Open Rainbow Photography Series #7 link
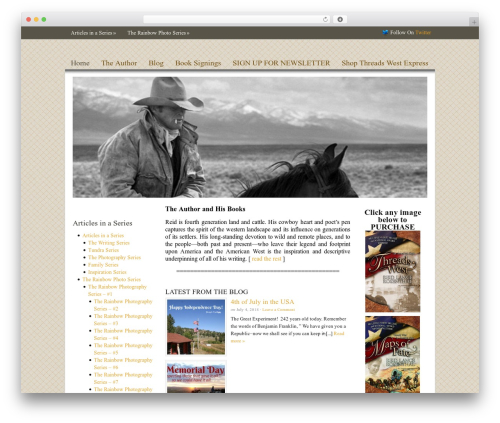 [x=123, y=378]
